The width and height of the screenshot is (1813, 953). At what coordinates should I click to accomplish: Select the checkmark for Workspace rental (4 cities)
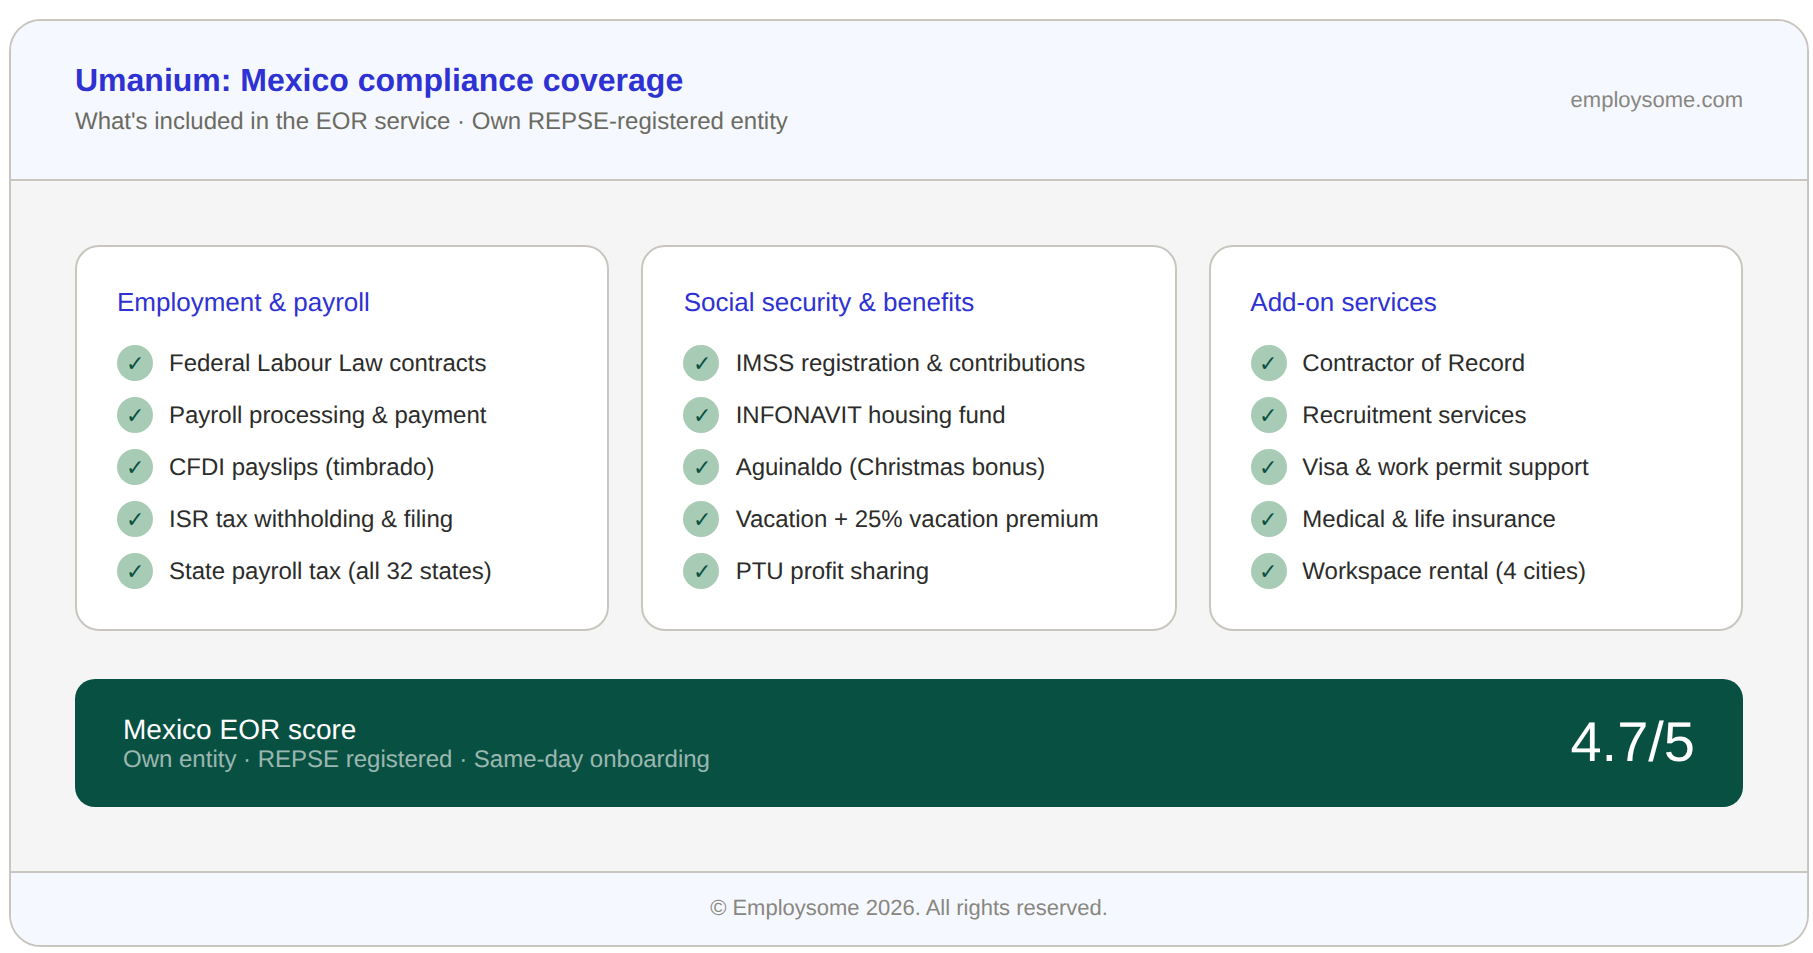tap(1268, 571)
